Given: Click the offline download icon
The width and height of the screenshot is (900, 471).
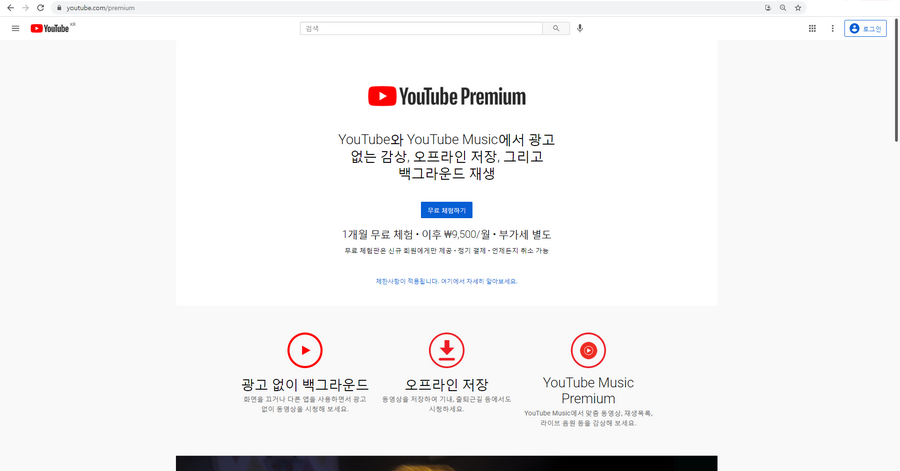Looking at the screenshot, I should [447, 350].
